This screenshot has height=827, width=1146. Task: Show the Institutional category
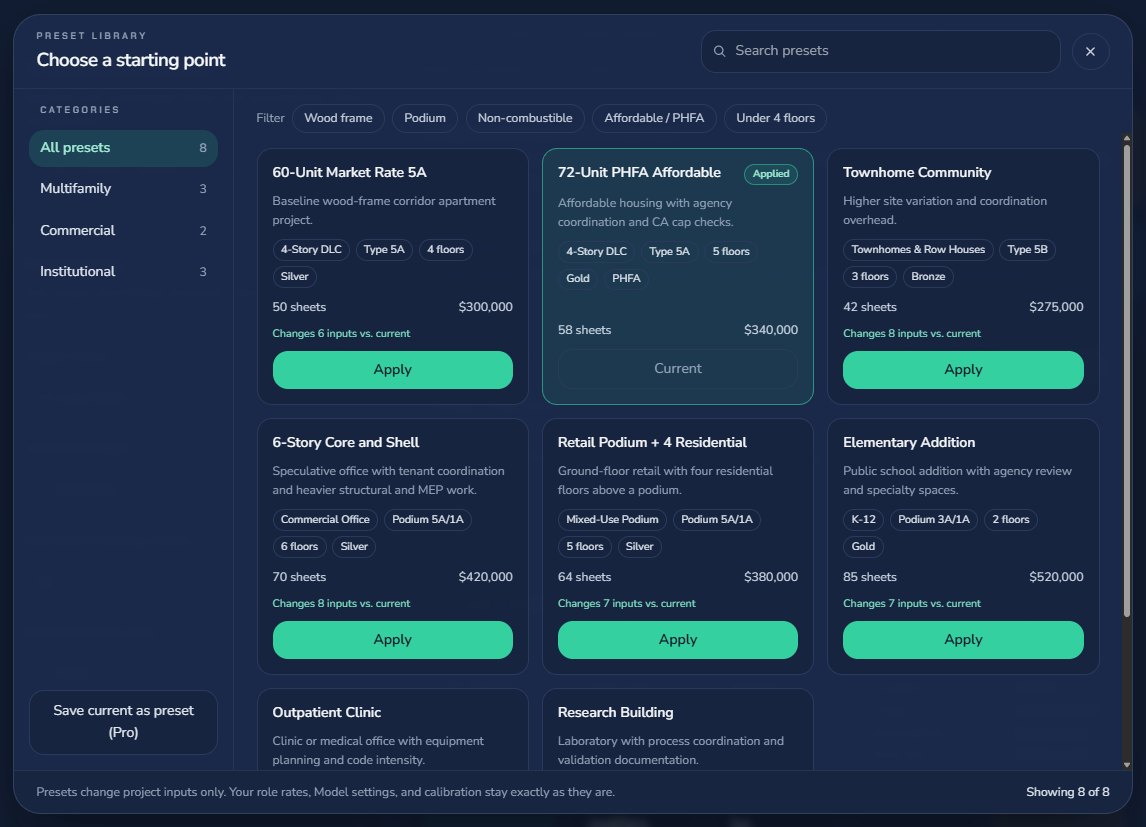click(x=124, y=271)
